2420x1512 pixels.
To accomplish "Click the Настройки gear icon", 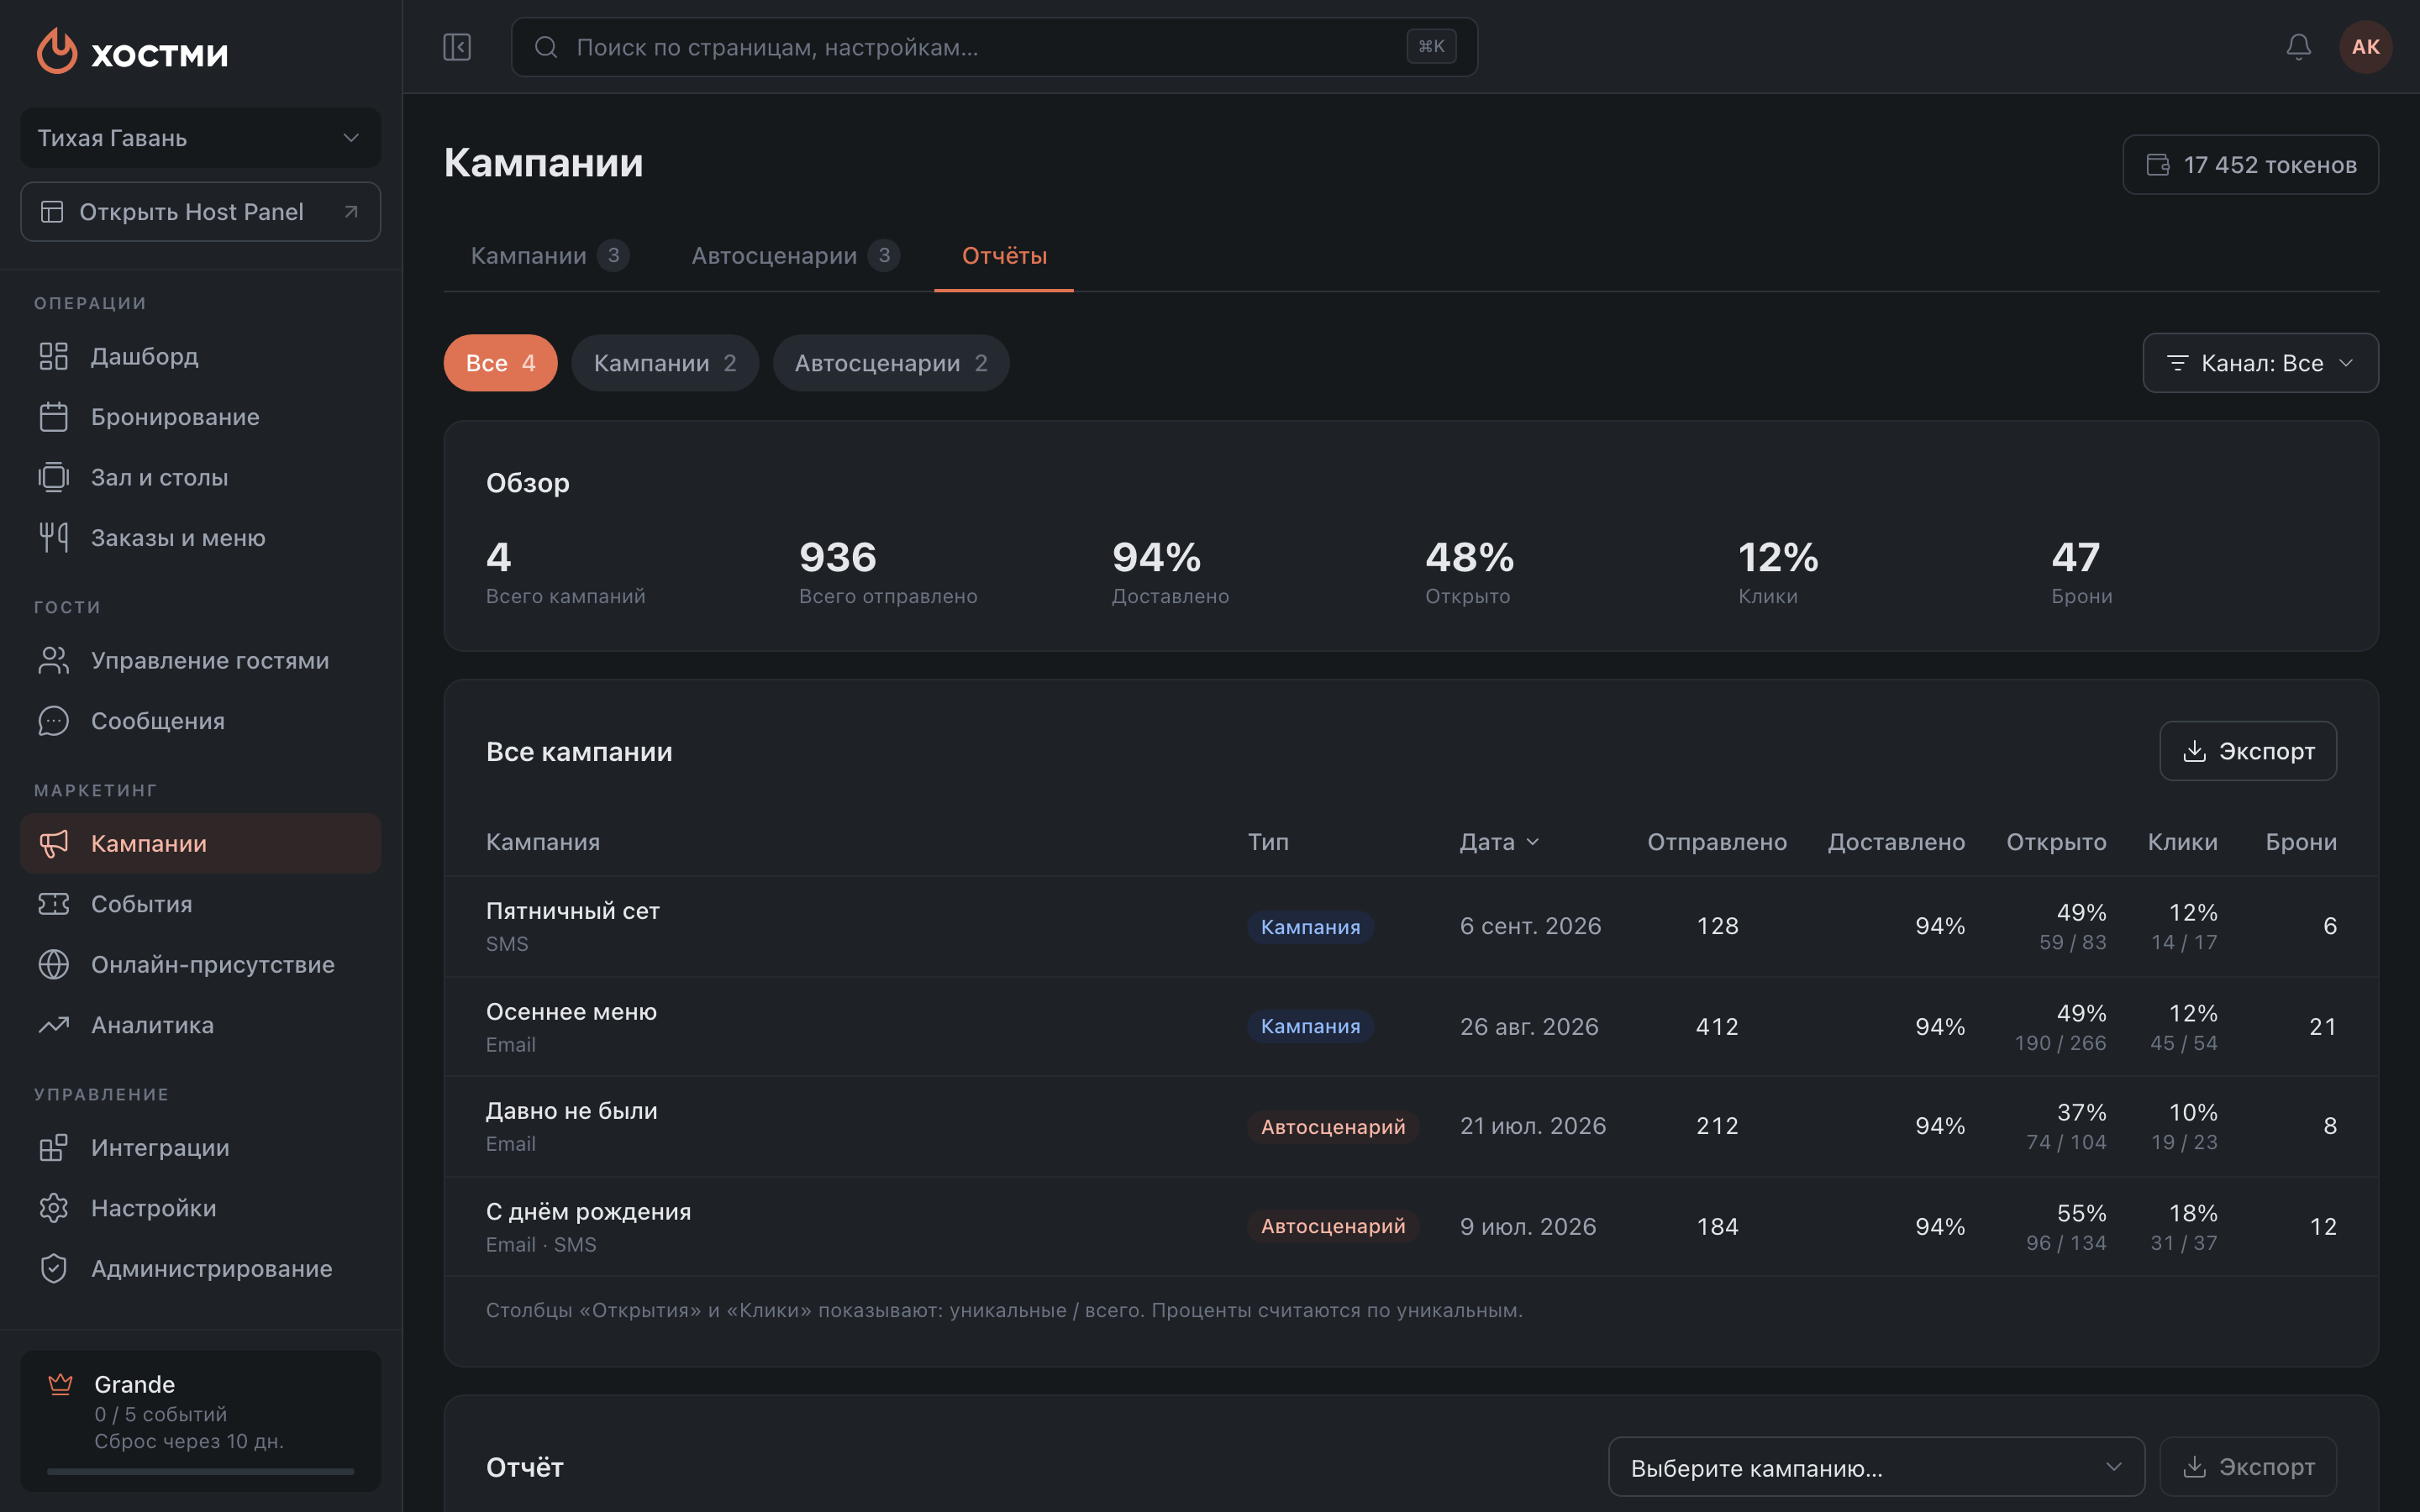I will pyautogui.click(x=54, y=1208).
